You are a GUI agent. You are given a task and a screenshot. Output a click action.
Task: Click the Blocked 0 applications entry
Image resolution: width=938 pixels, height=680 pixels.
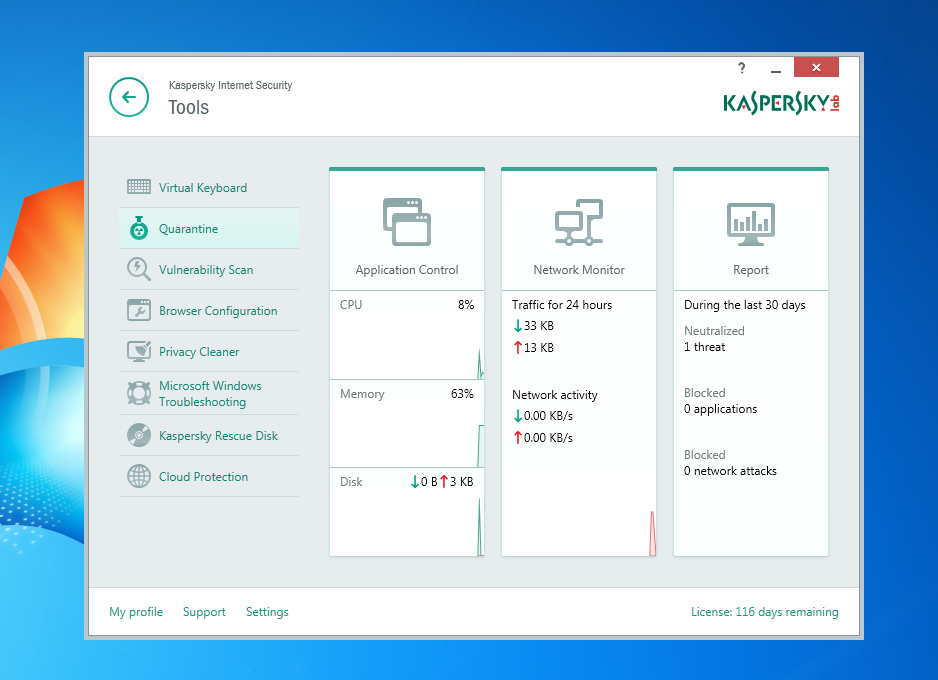pyautogui.click(x=720, y=401)
